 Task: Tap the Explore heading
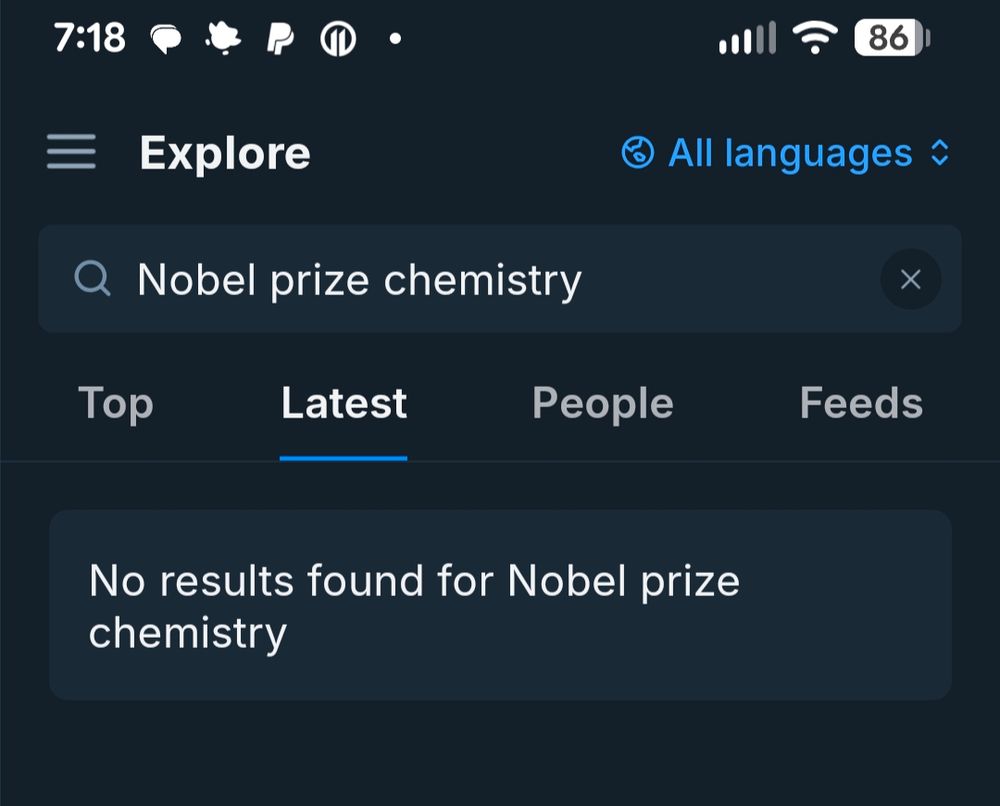tap(224, 153)
